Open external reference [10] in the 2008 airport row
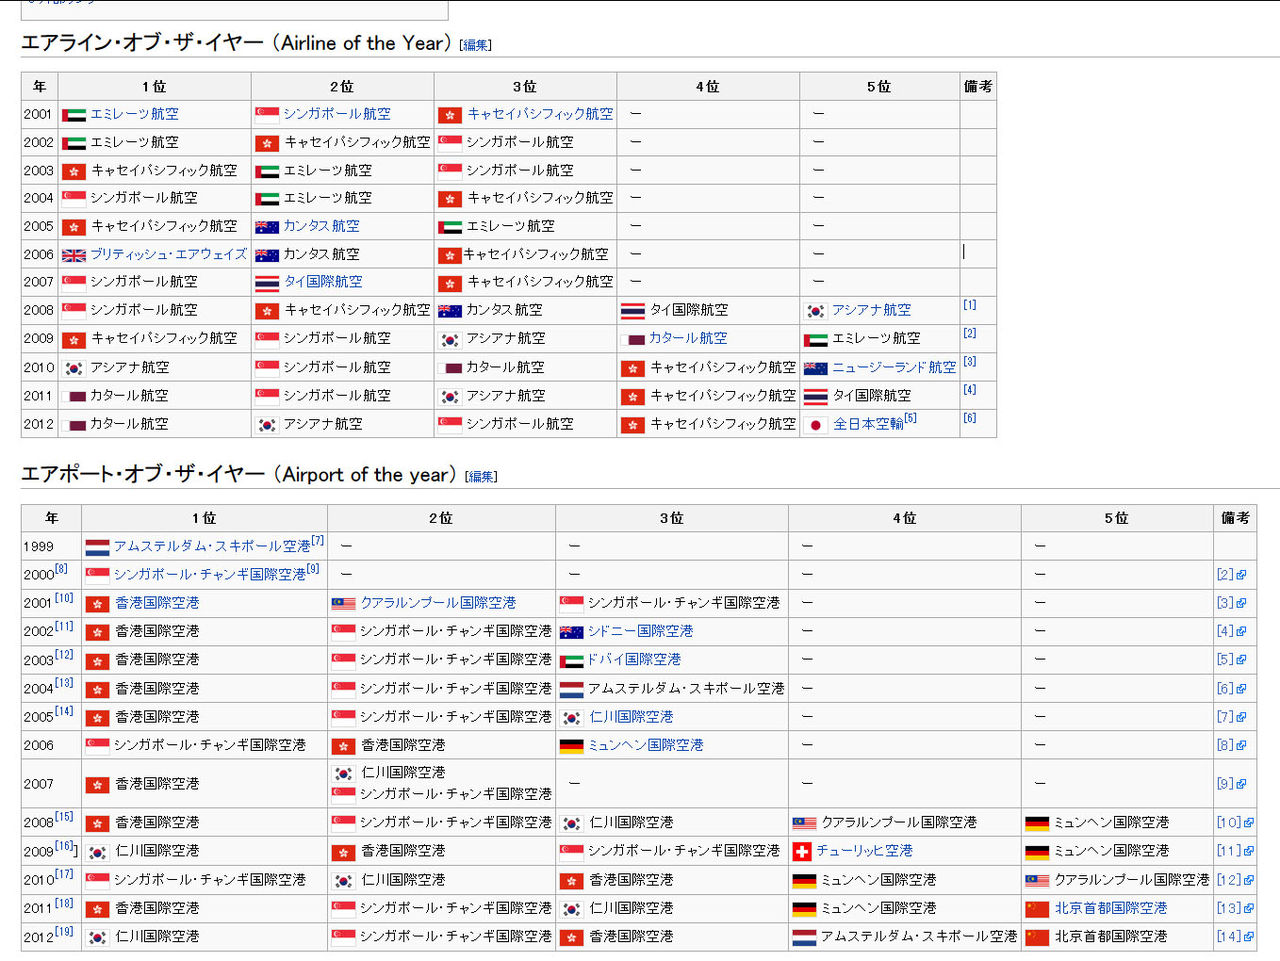1280x961 pixels. pyautogui.click(x=1228, y=823)
